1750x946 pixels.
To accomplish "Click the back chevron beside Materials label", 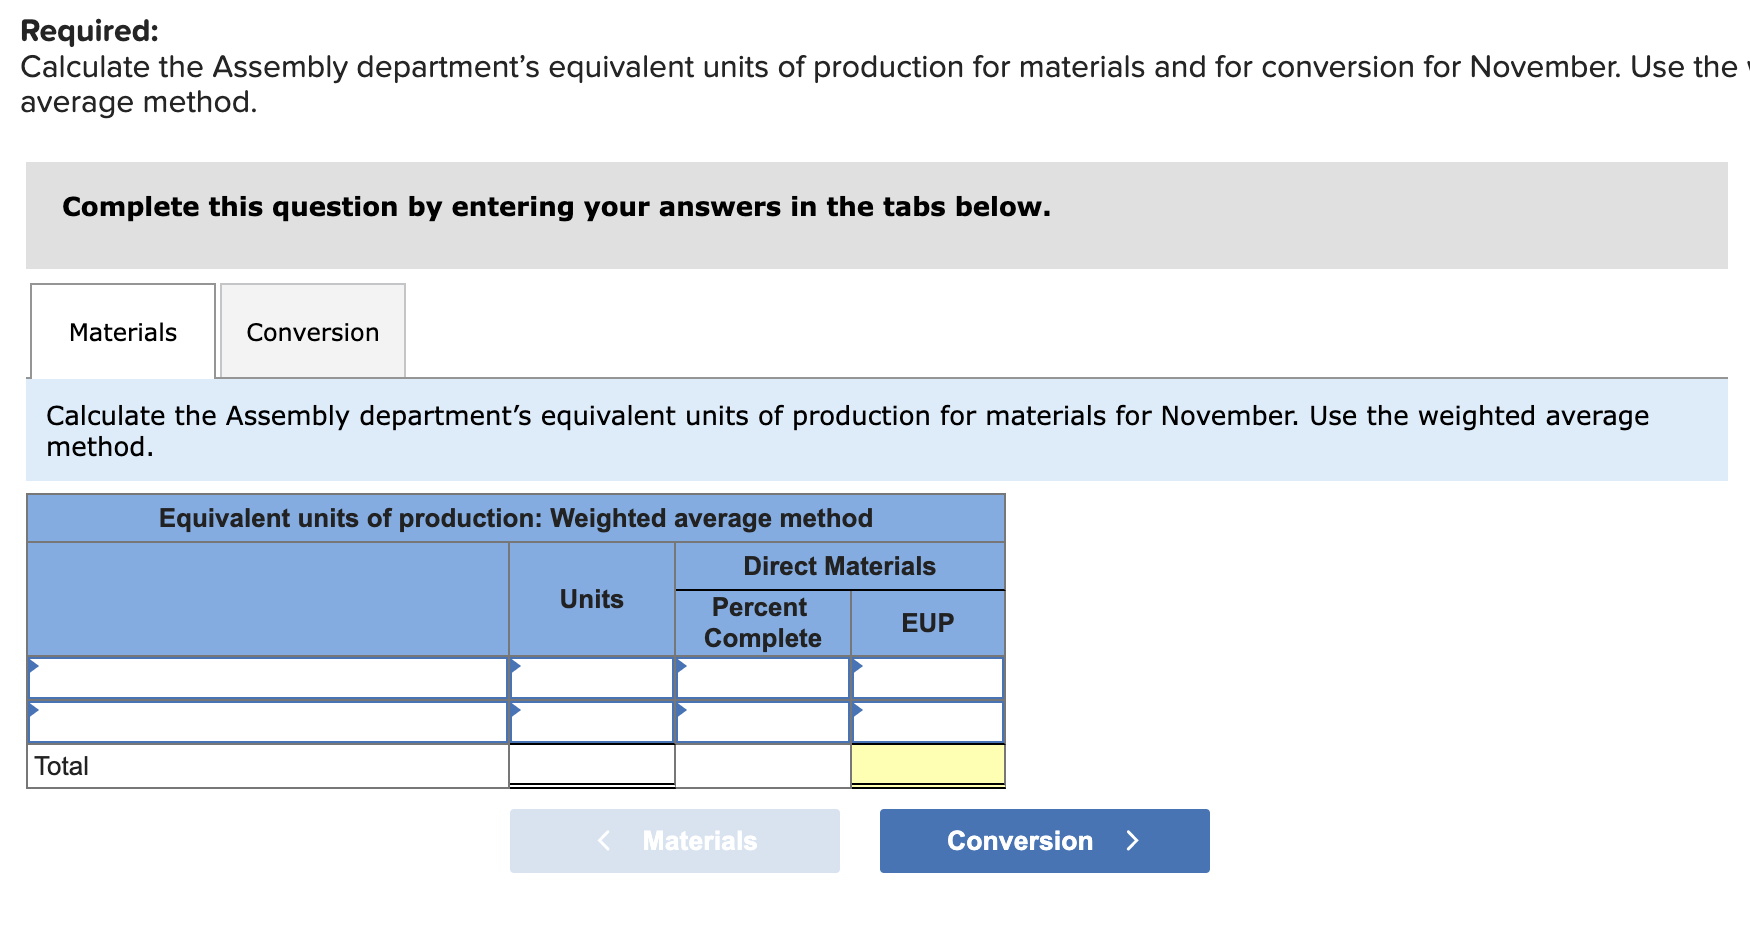I will [603, 840].
